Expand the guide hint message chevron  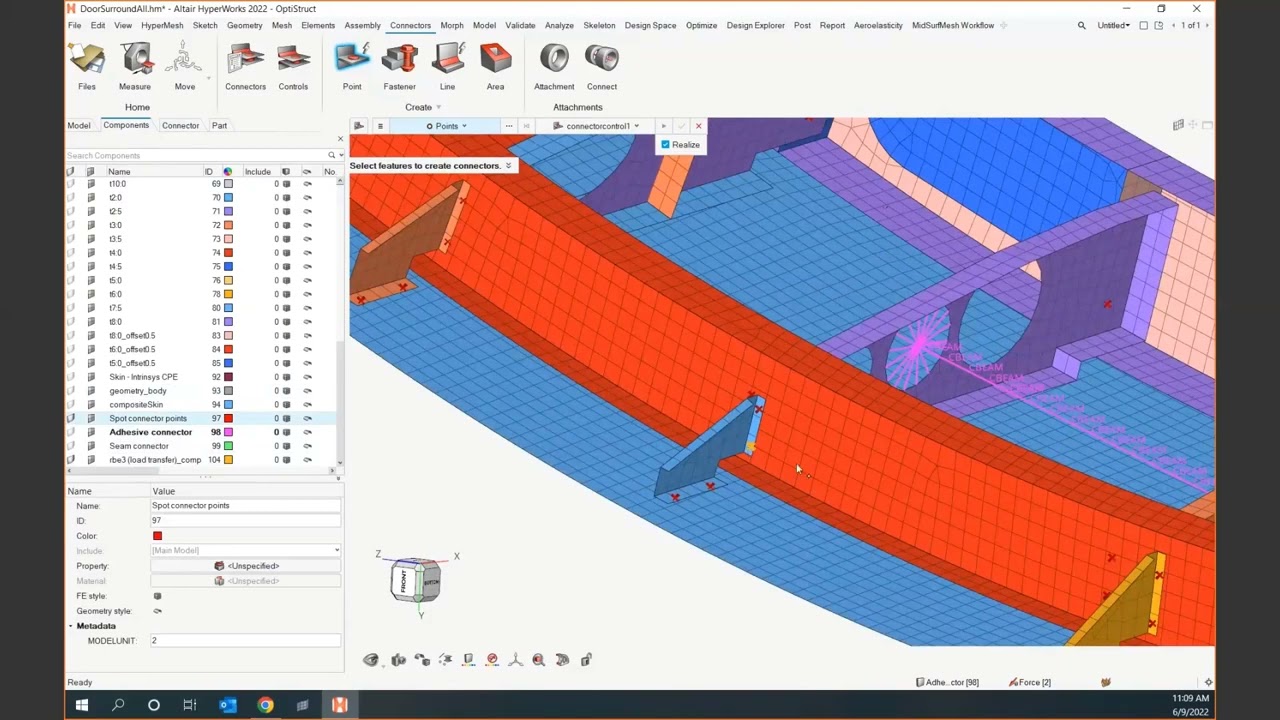pyautogui.click(x=508, y=166)
